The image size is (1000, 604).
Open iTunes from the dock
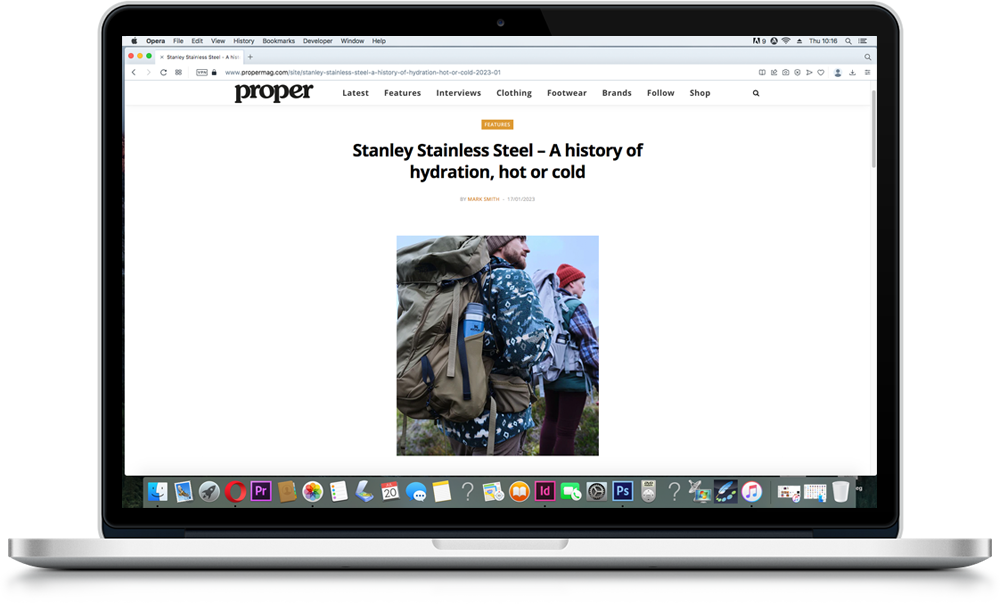[x=752, y=492]
